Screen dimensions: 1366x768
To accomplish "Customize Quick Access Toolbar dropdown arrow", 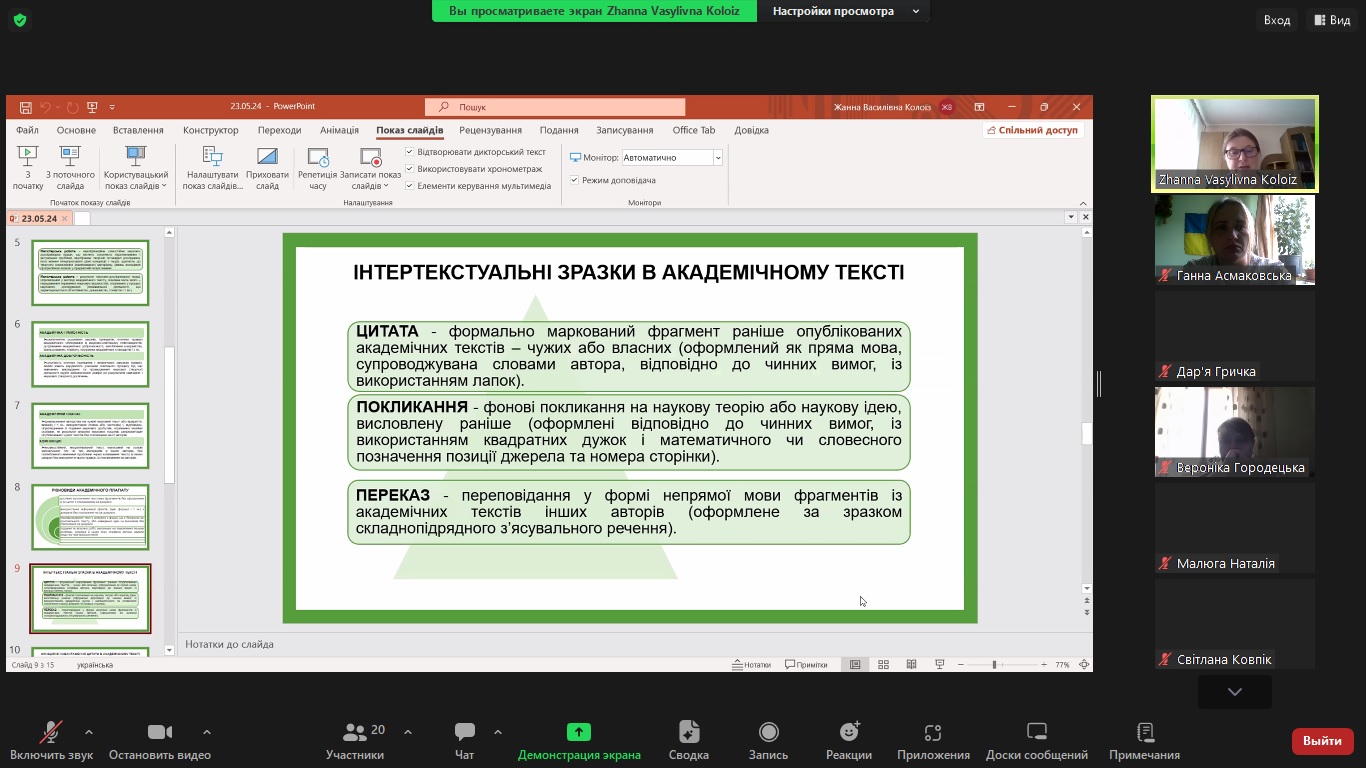I will click(112, 107).
